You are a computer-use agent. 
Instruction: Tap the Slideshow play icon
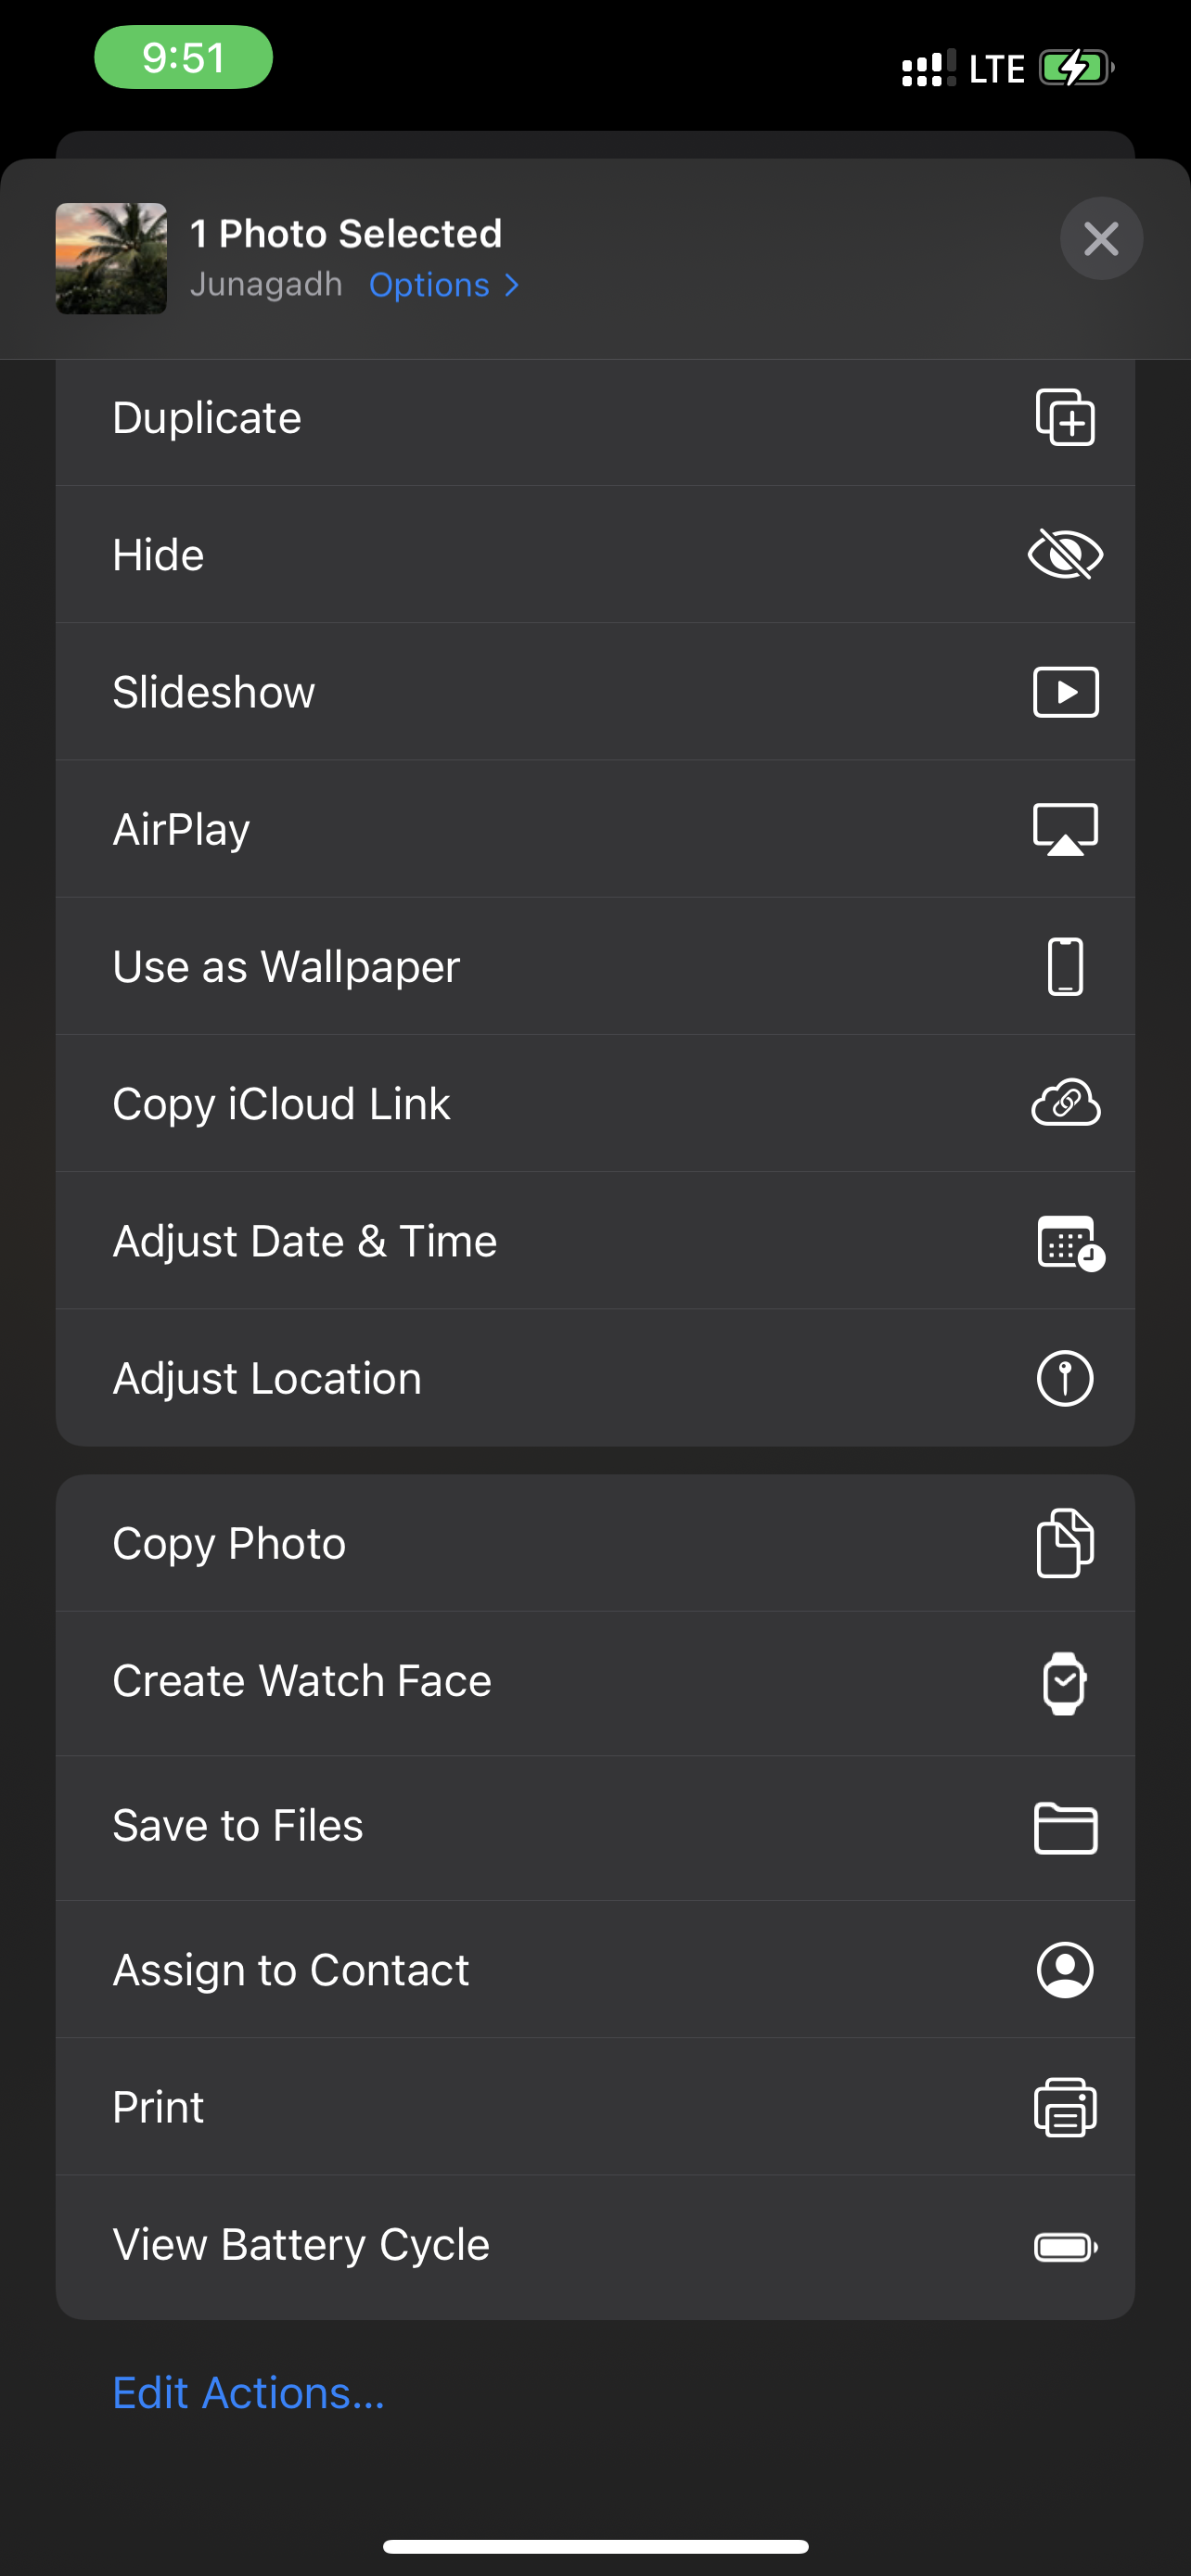pyautogui.click(x=1065, y=692)
